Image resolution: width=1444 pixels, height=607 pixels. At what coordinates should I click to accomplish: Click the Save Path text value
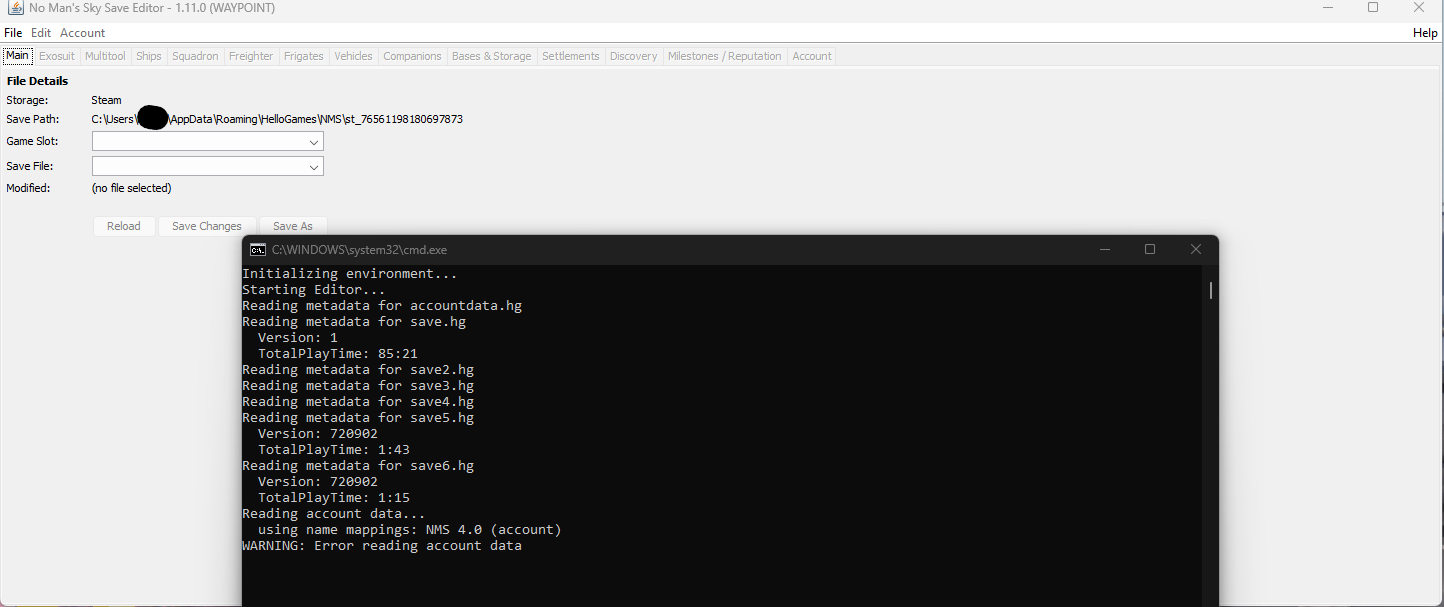[x=277, y=119]
